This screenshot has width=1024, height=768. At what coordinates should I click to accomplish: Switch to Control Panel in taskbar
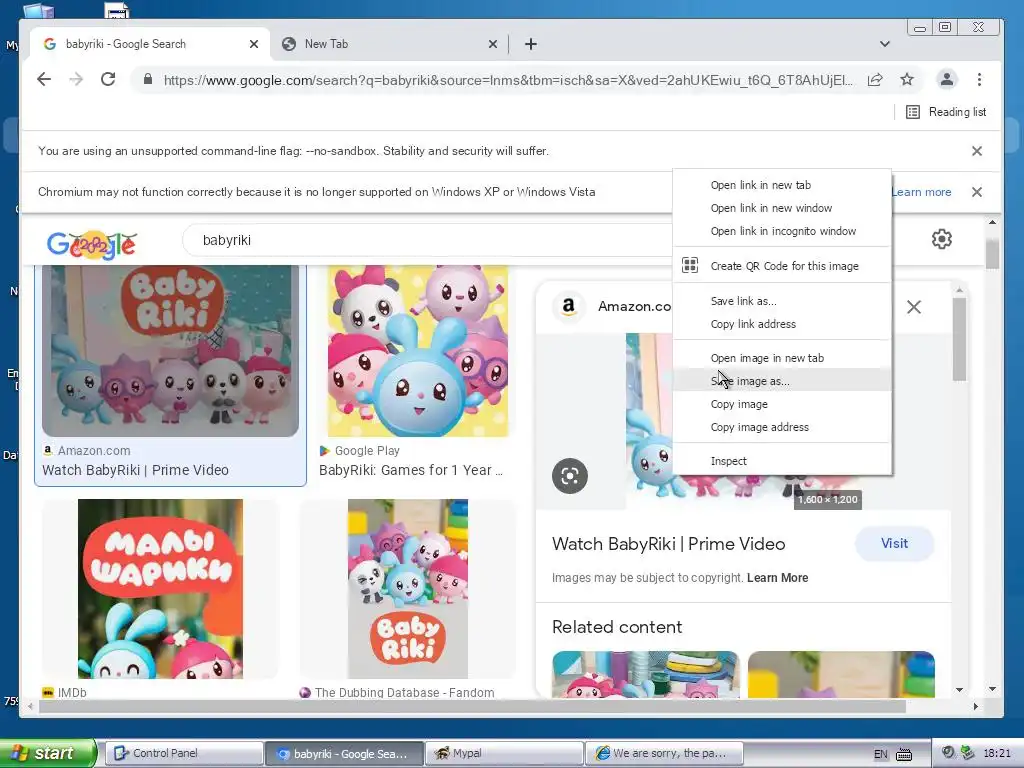(184, 754)
